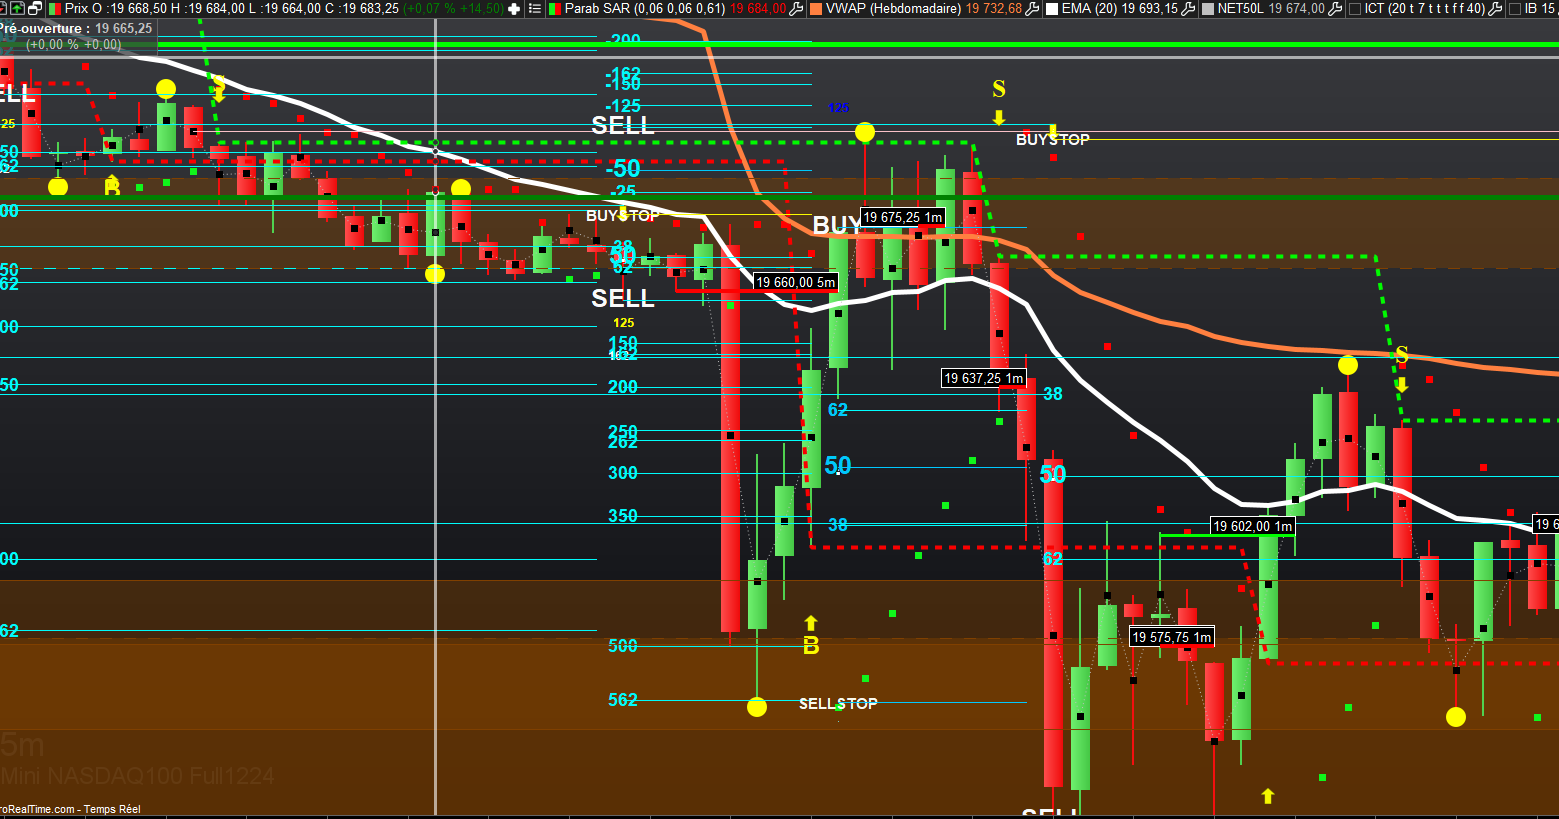Click the SELLSTOP label near 562 level

pyautogui.click(x=838, y=704)
